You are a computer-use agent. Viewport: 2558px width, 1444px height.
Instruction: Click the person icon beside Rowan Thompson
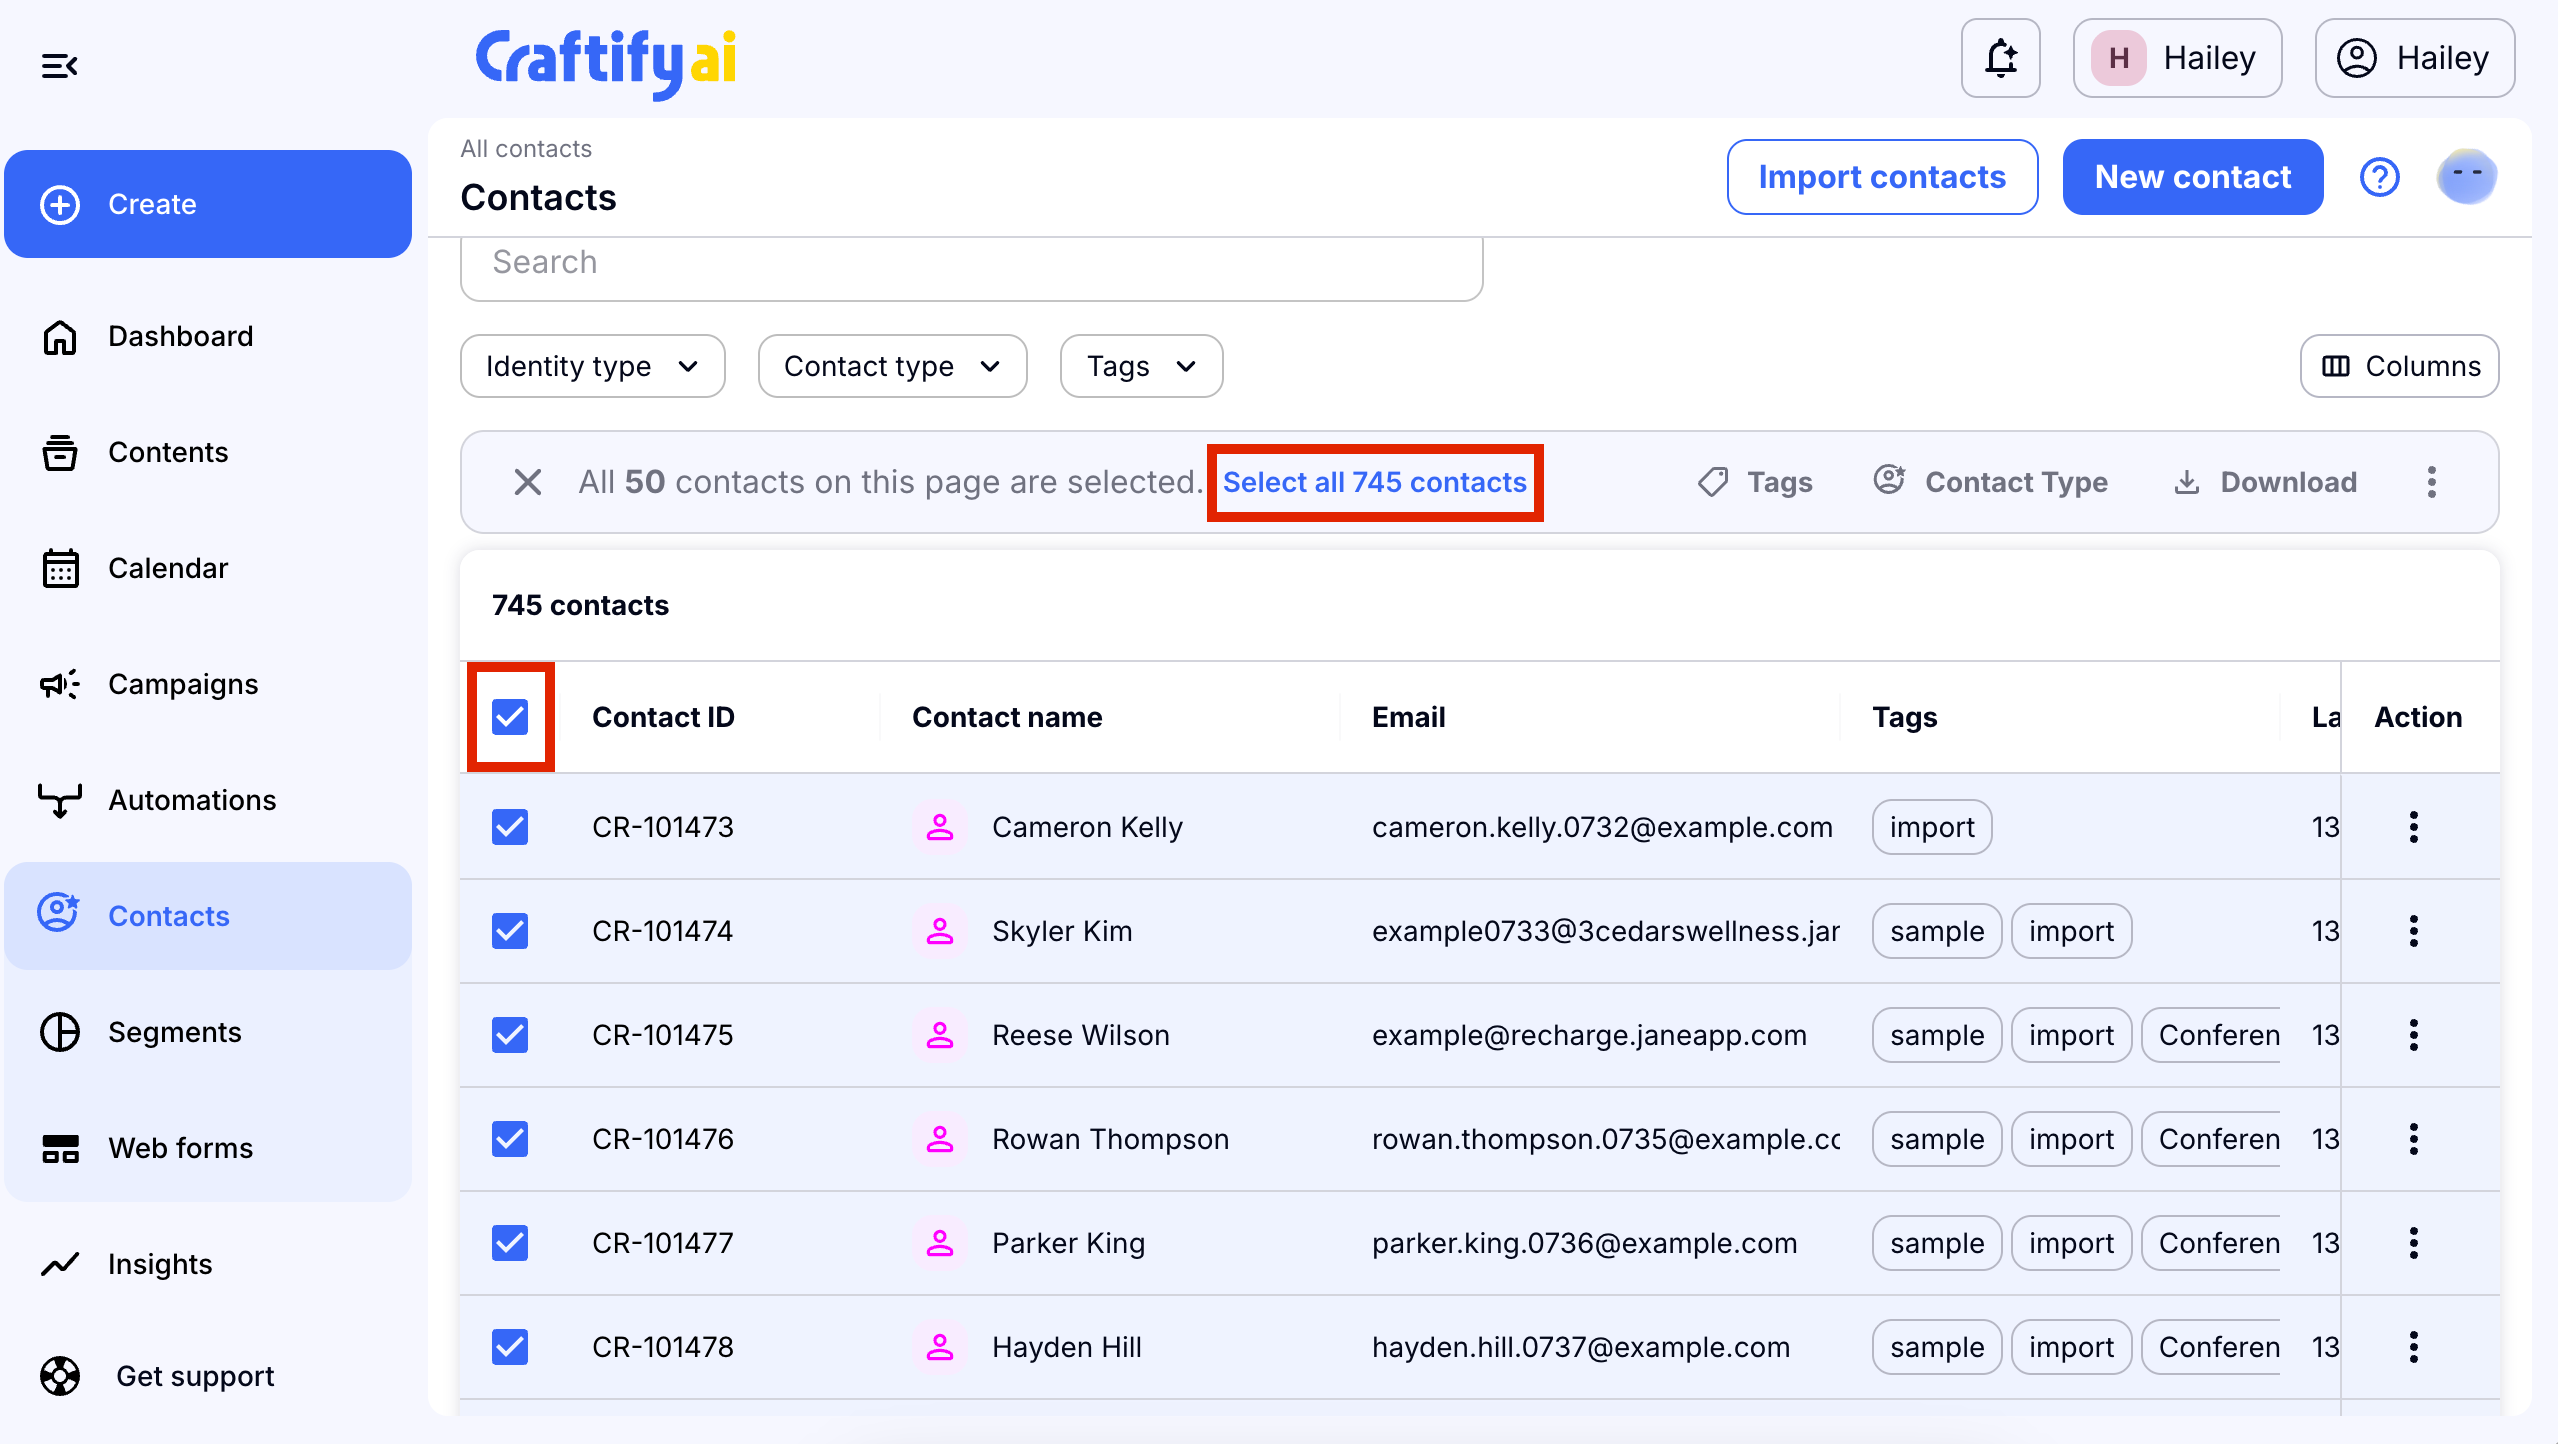tap(940, 1139)
